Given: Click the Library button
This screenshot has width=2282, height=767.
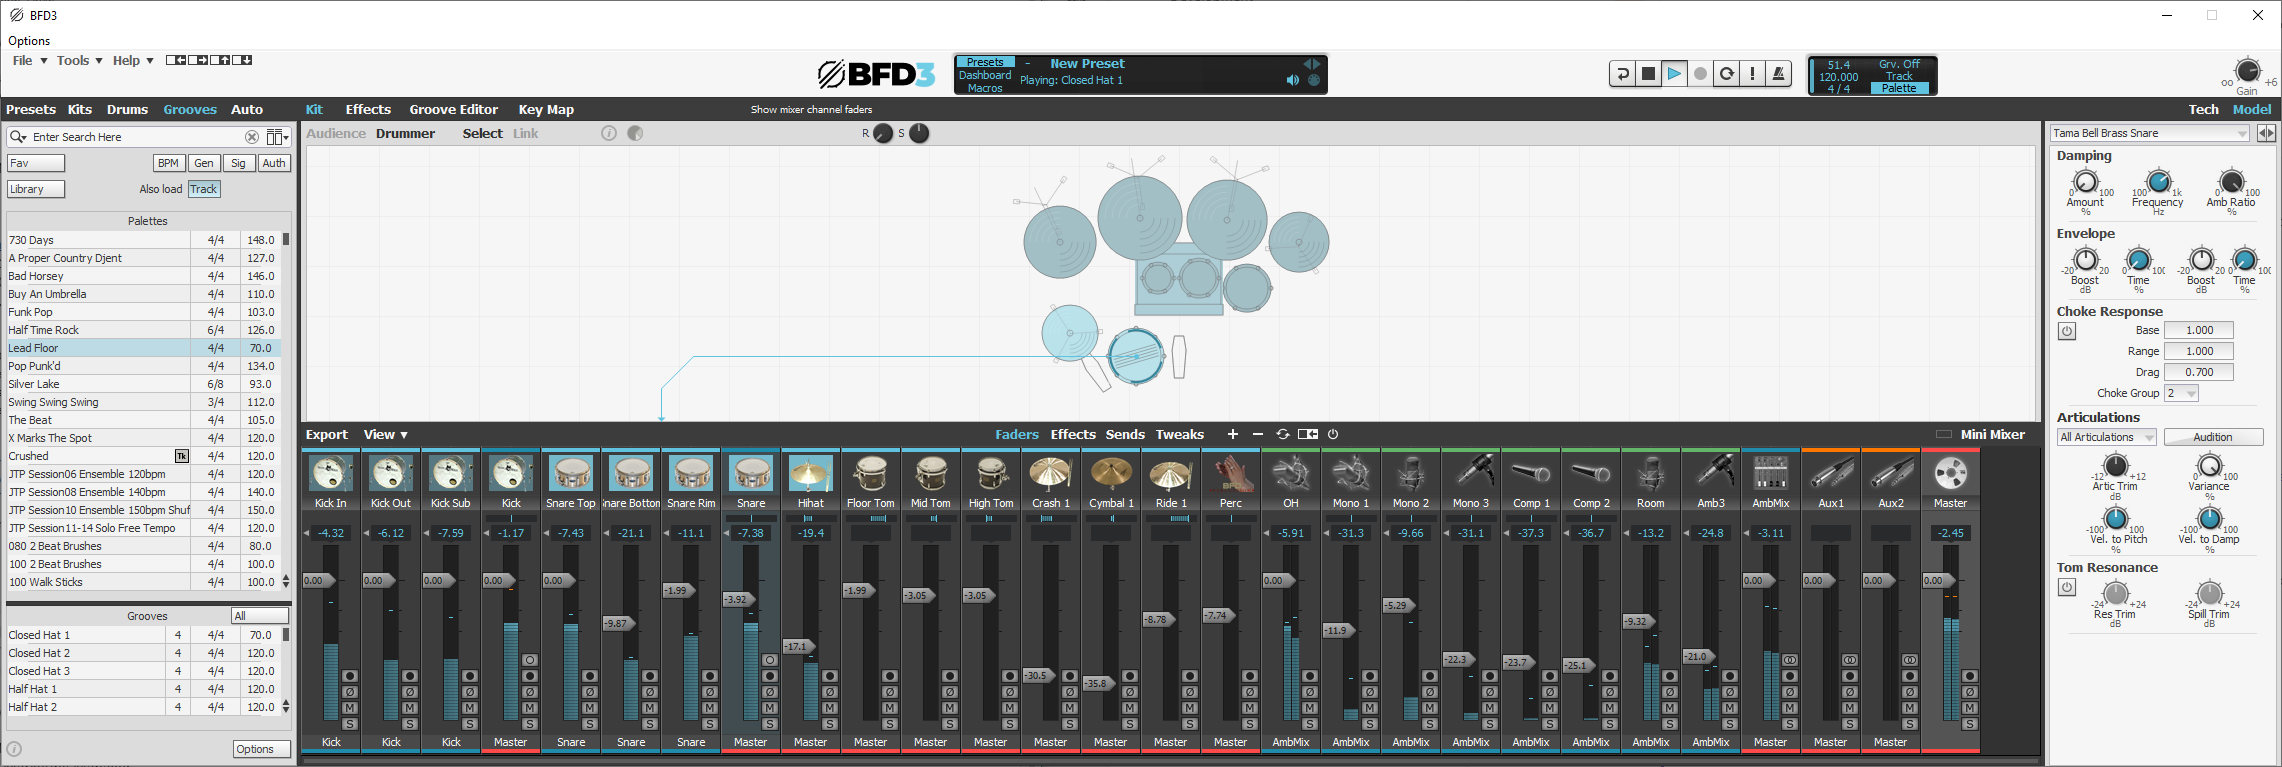Looking at the screenshot, I should click(x=36, y=189).
